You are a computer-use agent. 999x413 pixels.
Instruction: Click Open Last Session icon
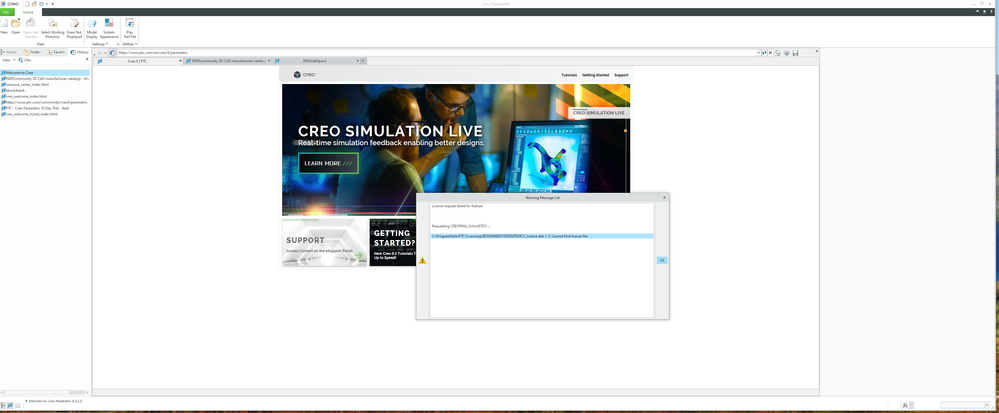click(31, 23)
